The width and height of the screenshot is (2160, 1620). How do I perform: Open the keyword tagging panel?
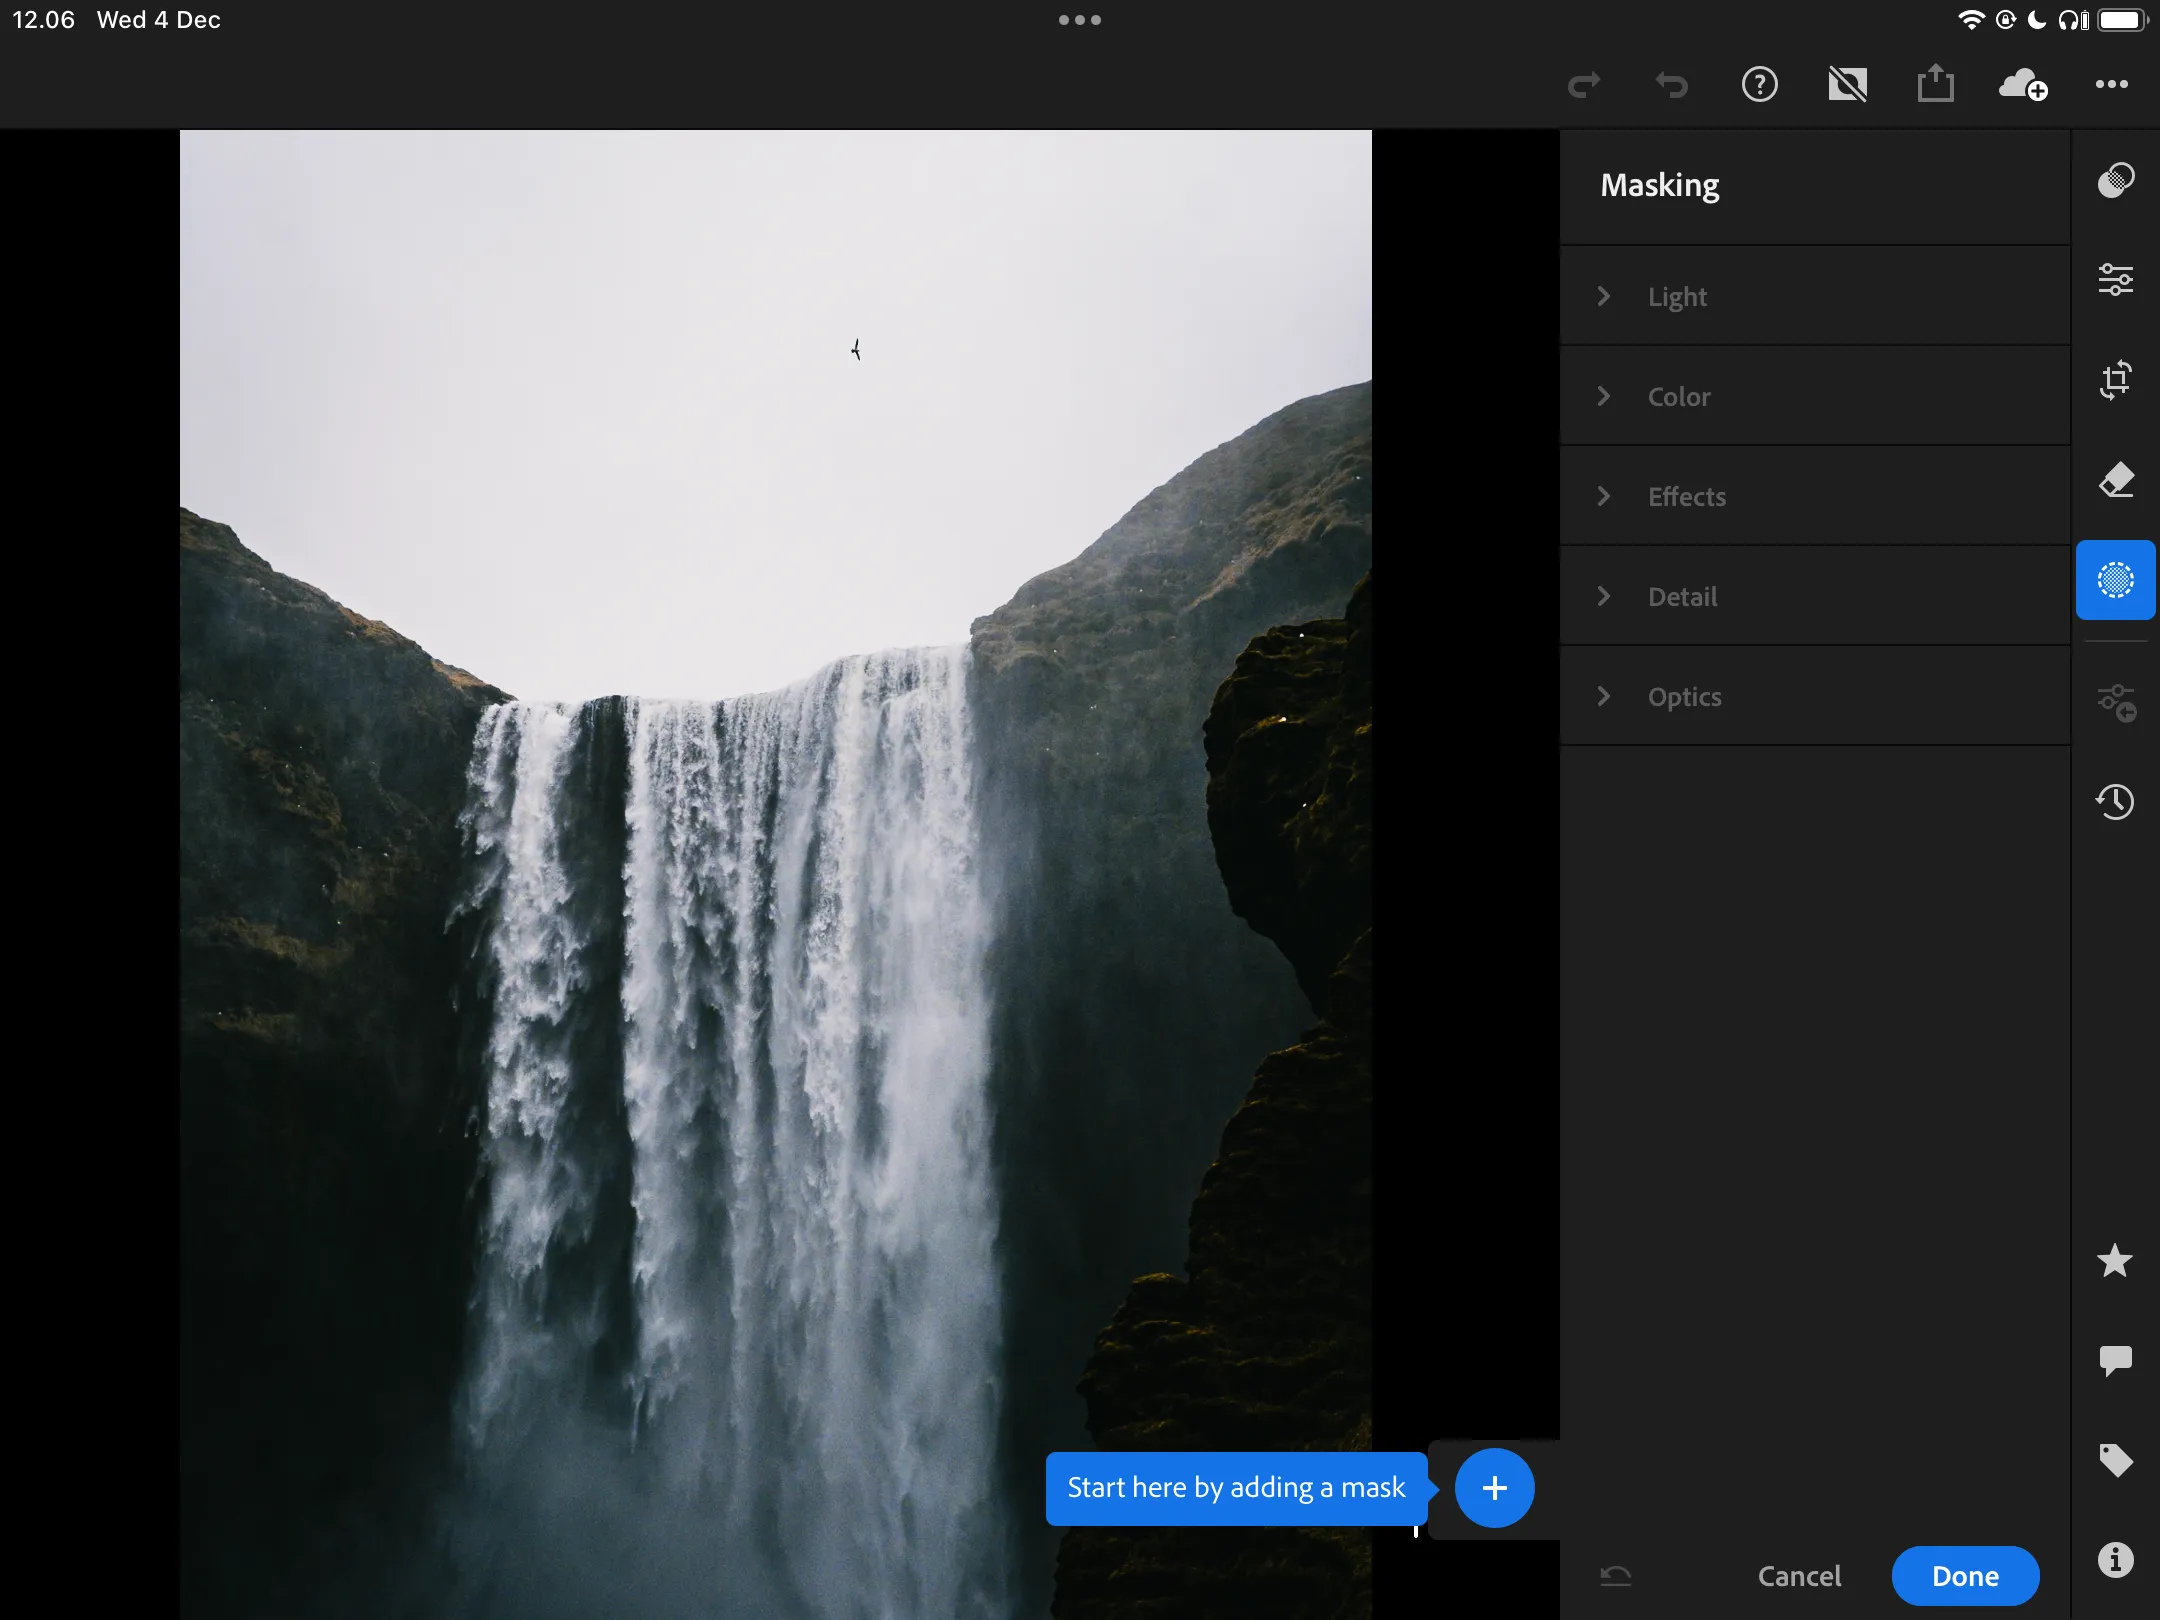click(x=2114, y=1460)
